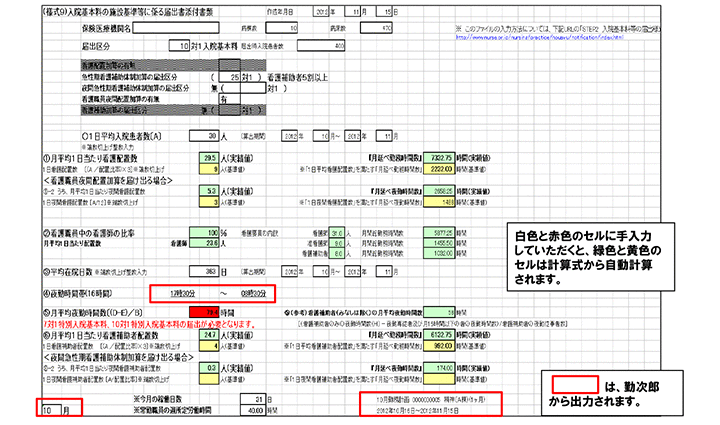
Task: Select green cell 24.7 看護補助者配置数
Action: point(209,335)
